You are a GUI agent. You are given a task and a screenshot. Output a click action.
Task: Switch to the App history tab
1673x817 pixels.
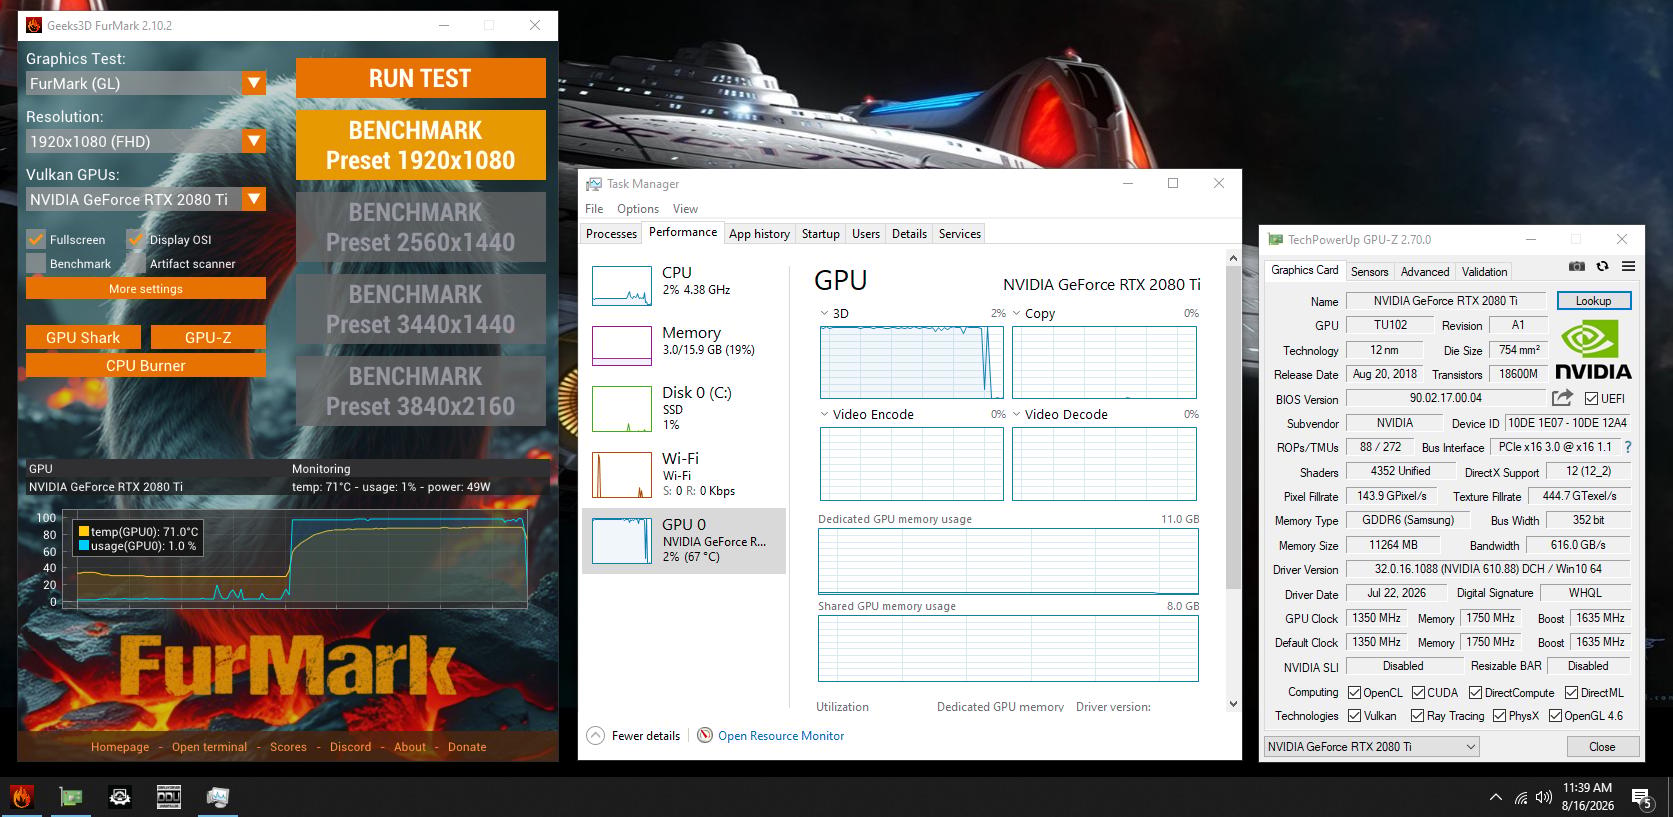759,233
